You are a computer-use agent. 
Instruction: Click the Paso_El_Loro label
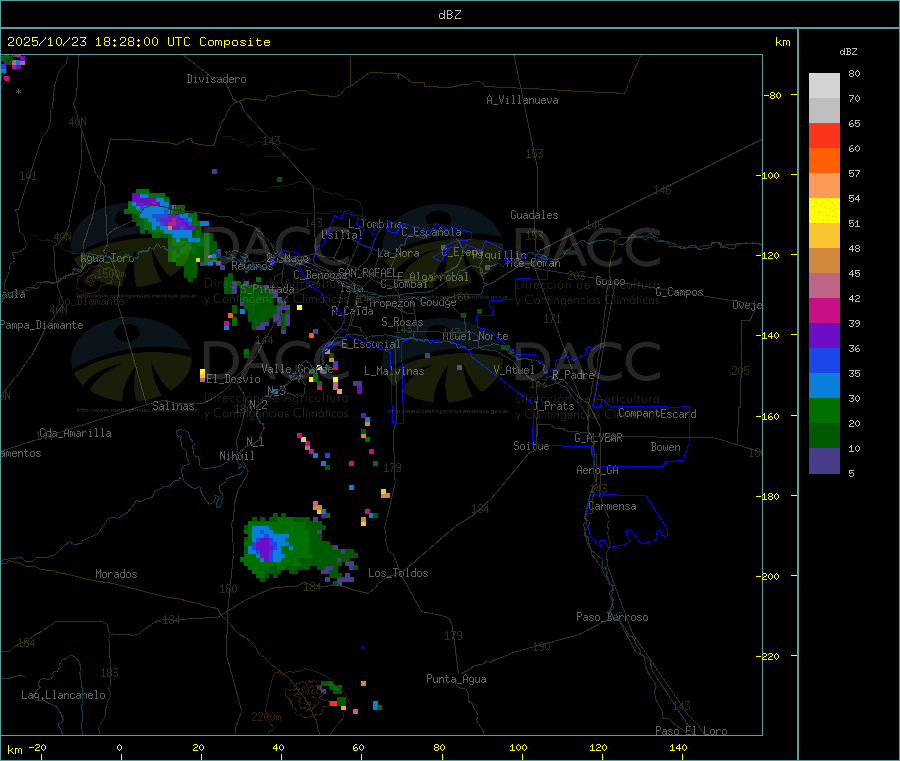coord(692,730)
